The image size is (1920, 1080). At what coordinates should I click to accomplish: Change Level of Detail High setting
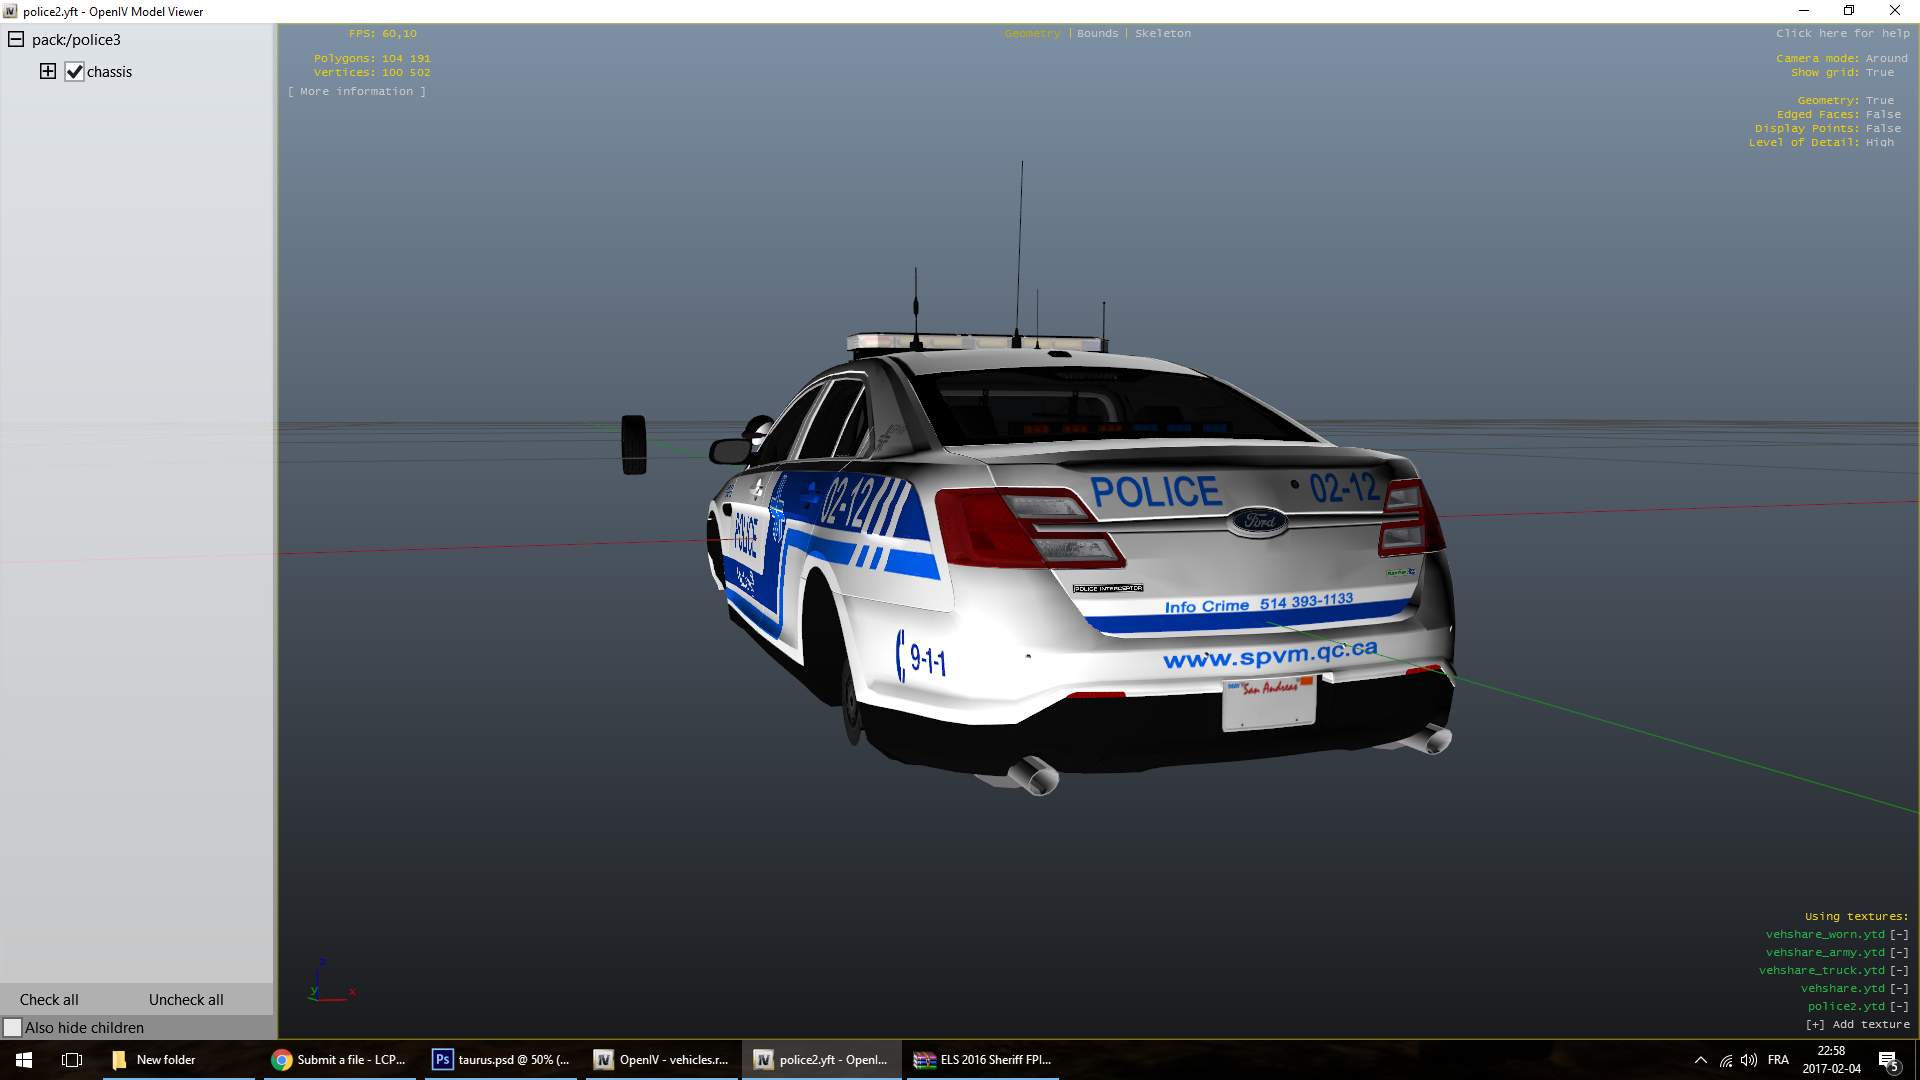1879,142
